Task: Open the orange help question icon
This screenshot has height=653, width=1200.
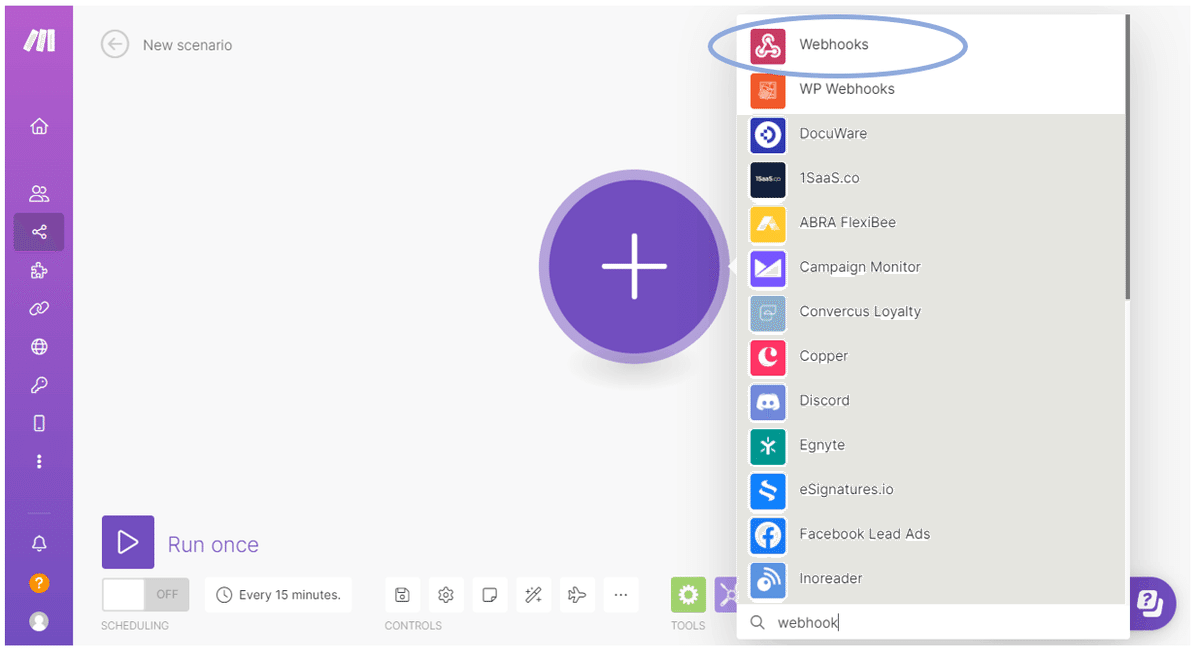Action: pos(39,582)
